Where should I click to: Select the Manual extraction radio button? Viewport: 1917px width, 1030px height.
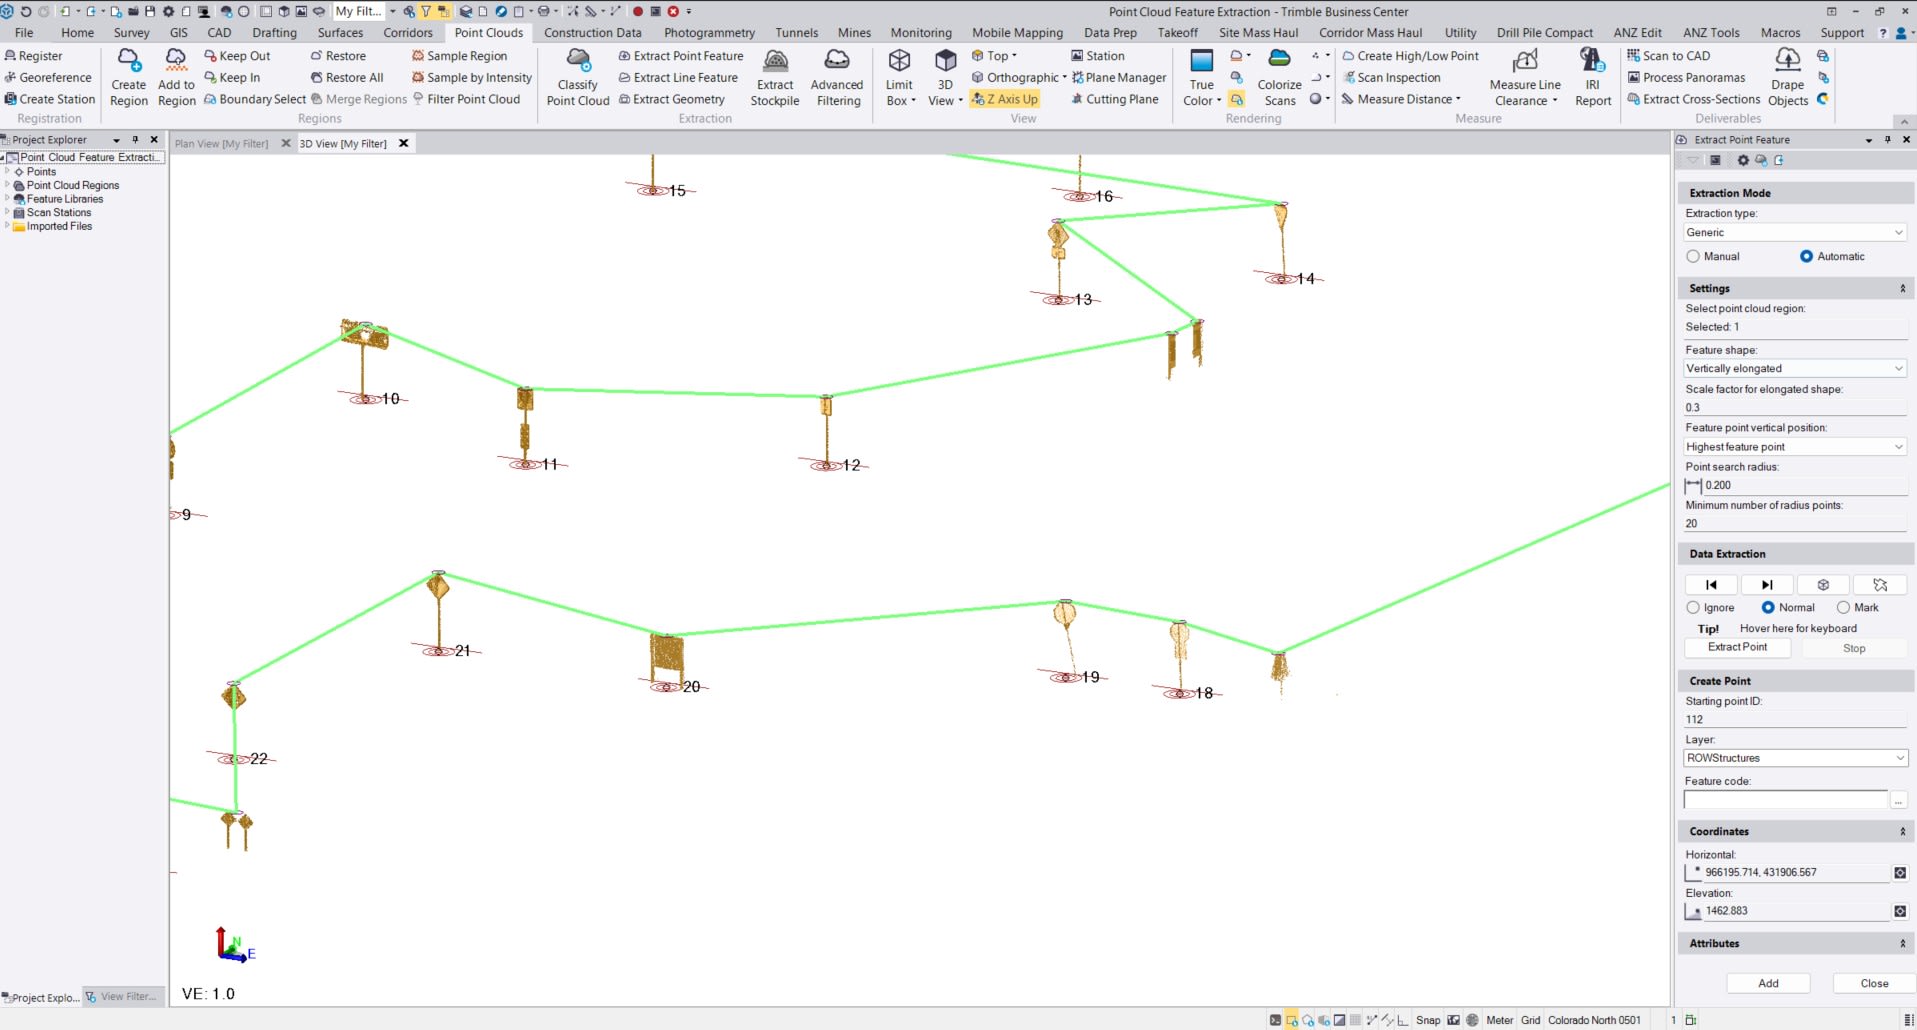[x=1693, y=257]
